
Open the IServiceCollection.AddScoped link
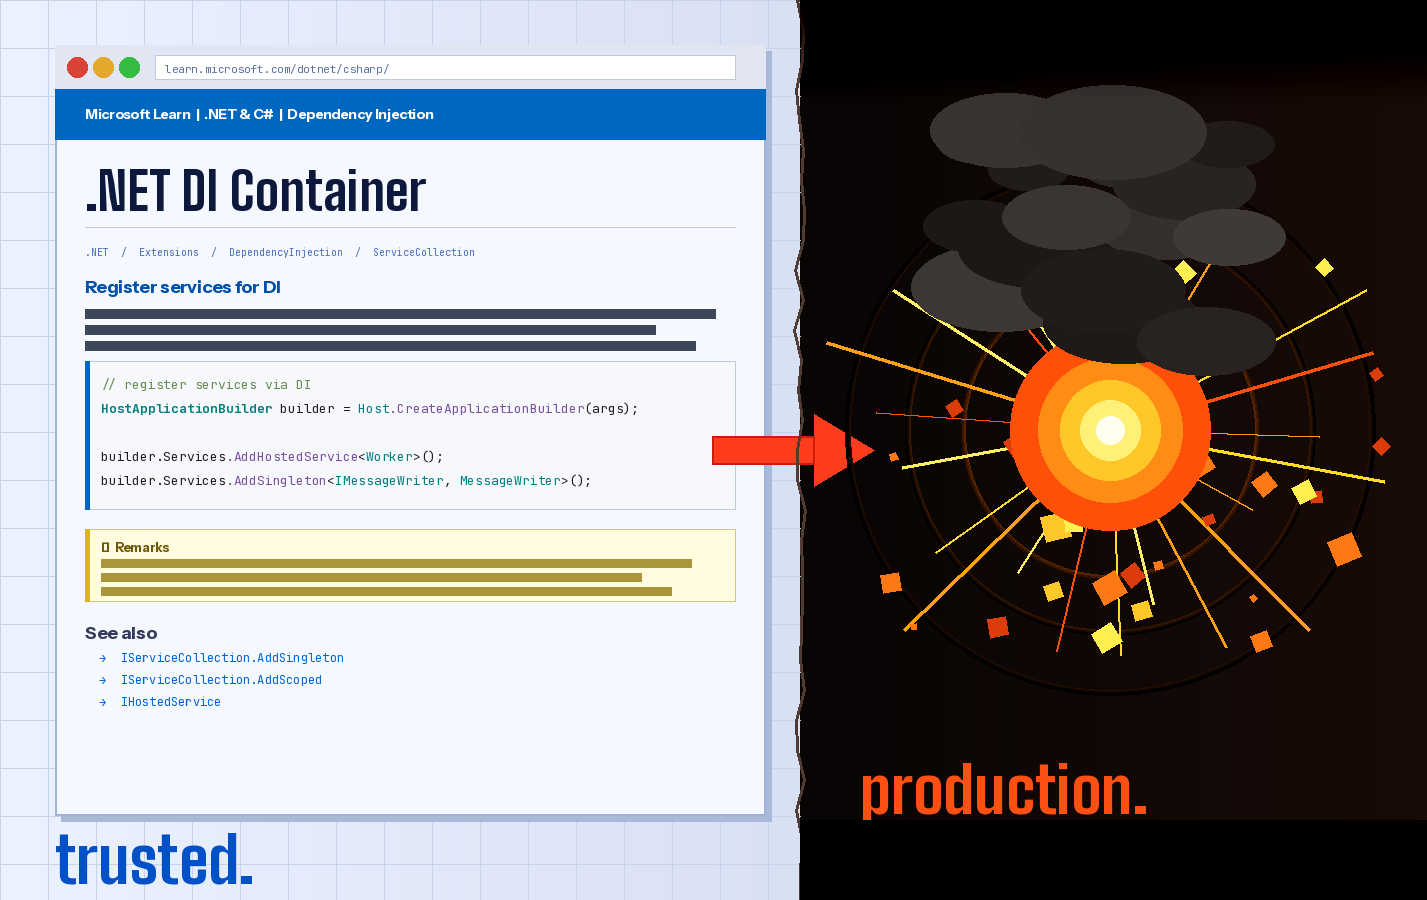(x=221, y=680)
